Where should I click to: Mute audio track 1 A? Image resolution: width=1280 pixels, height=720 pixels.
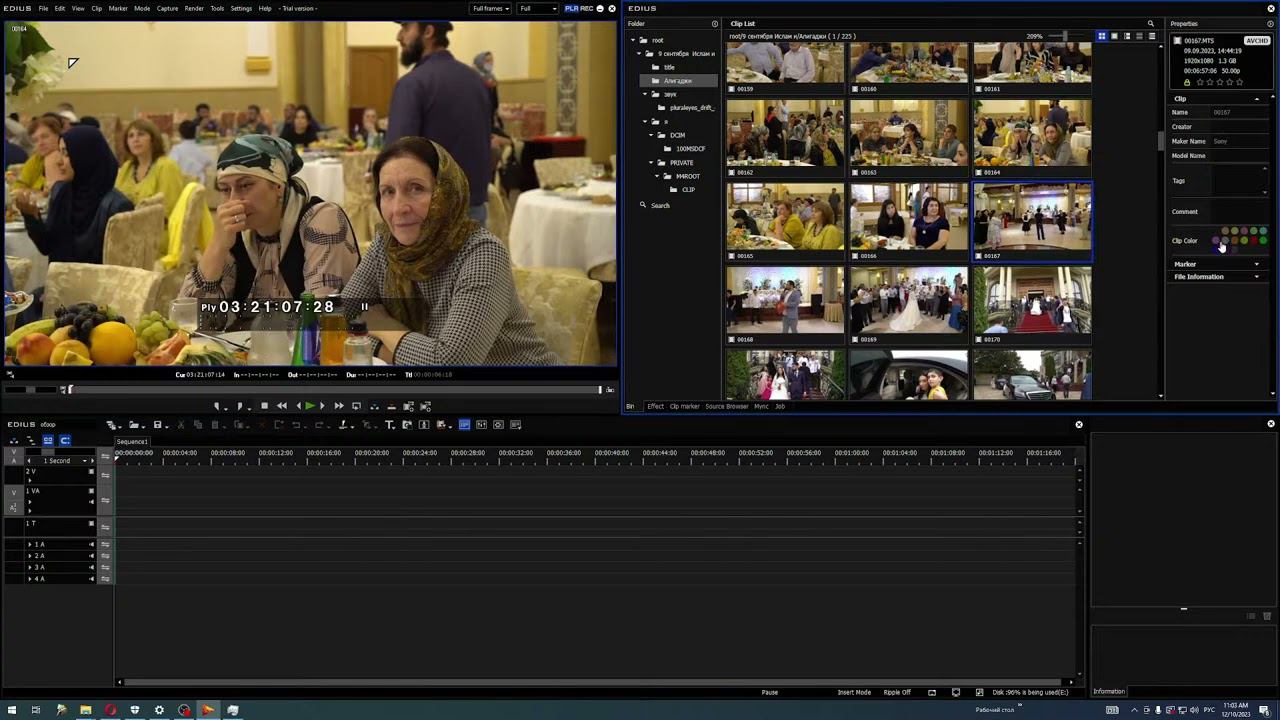91,544
